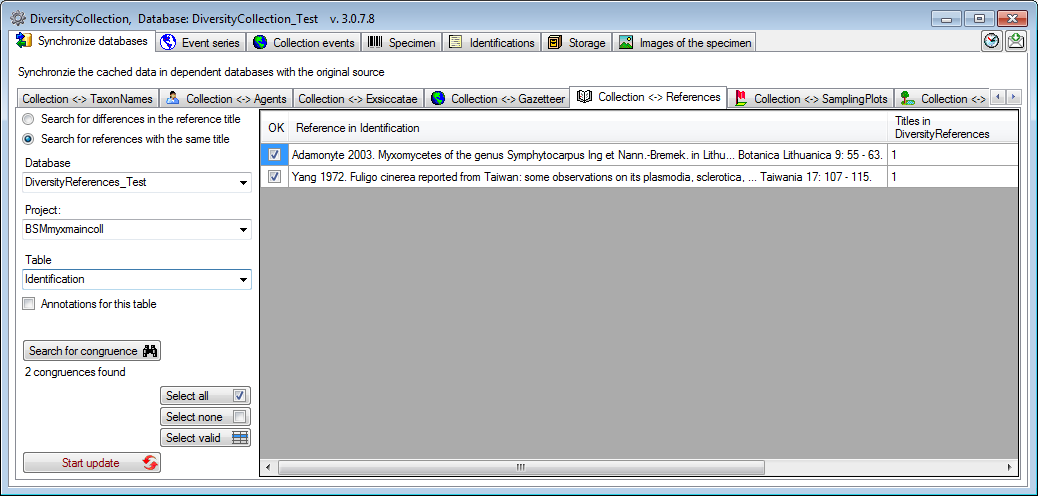Click the horizontal scrollbar thumb of the grid
This screenshot has height=496, width=1038.
(520, 467)
